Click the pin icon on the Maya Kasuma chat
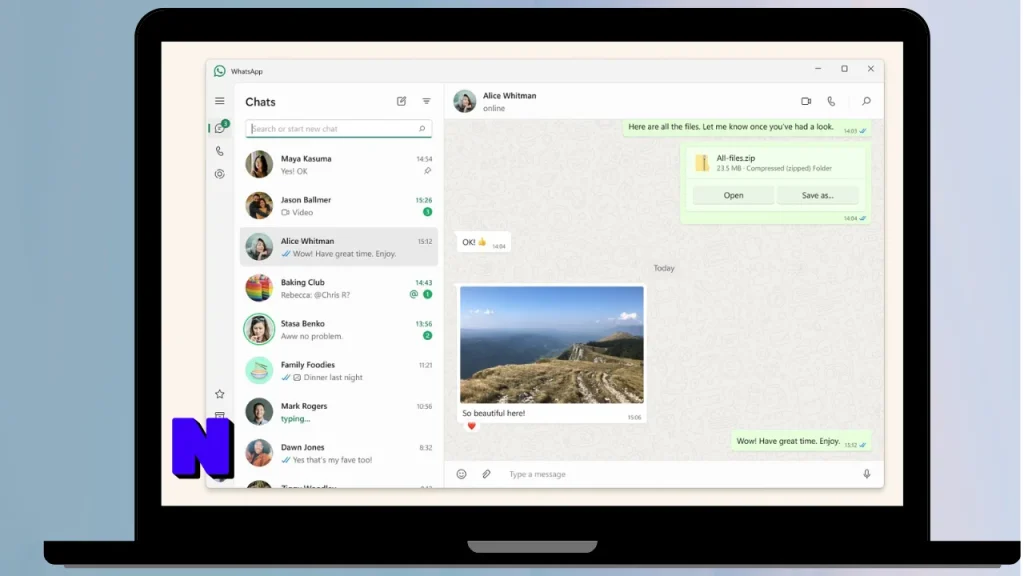The height and width of the screenshot is (576, 1024). click(427, 171)
